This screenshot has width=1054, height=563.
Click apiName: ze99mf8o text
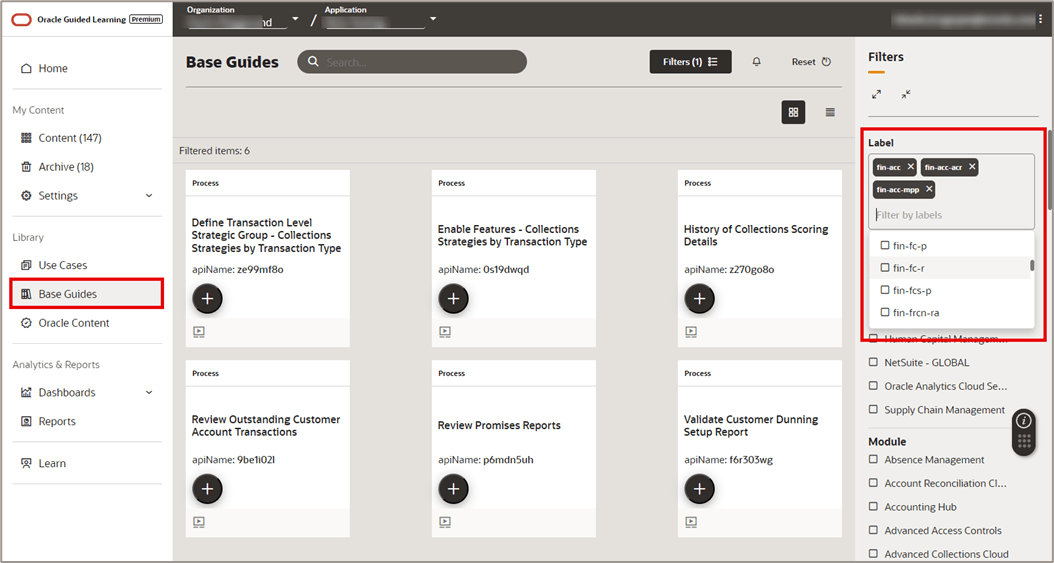point(237,269)
